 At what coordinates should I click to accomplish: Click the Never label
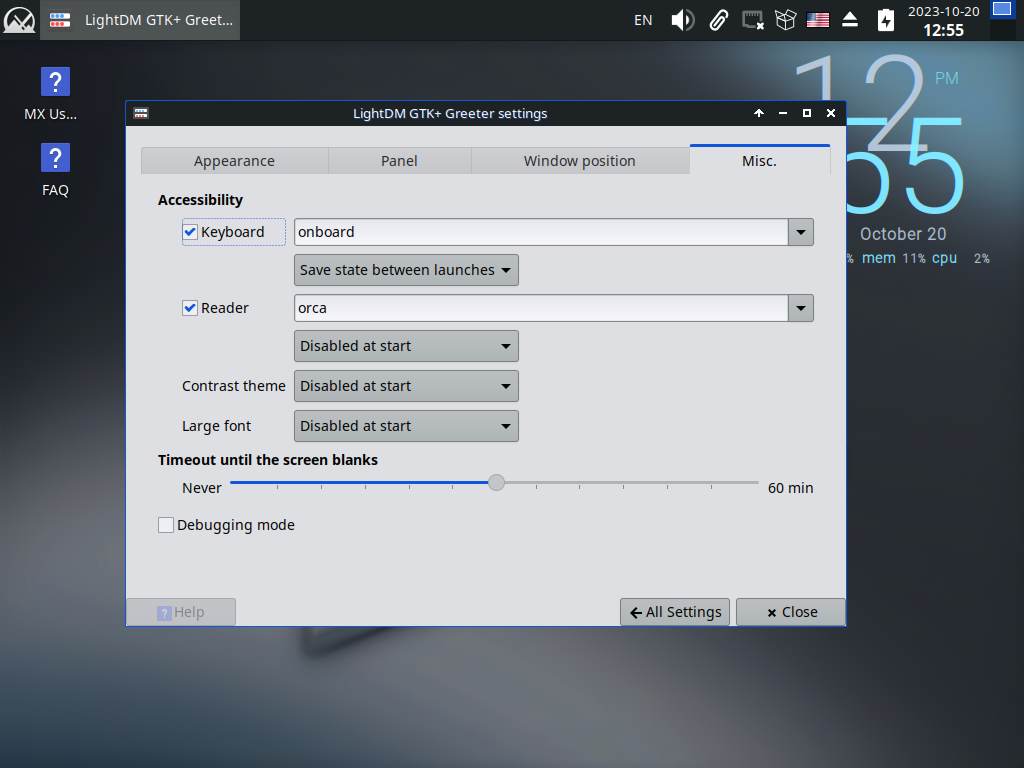(x=202, y=488)
